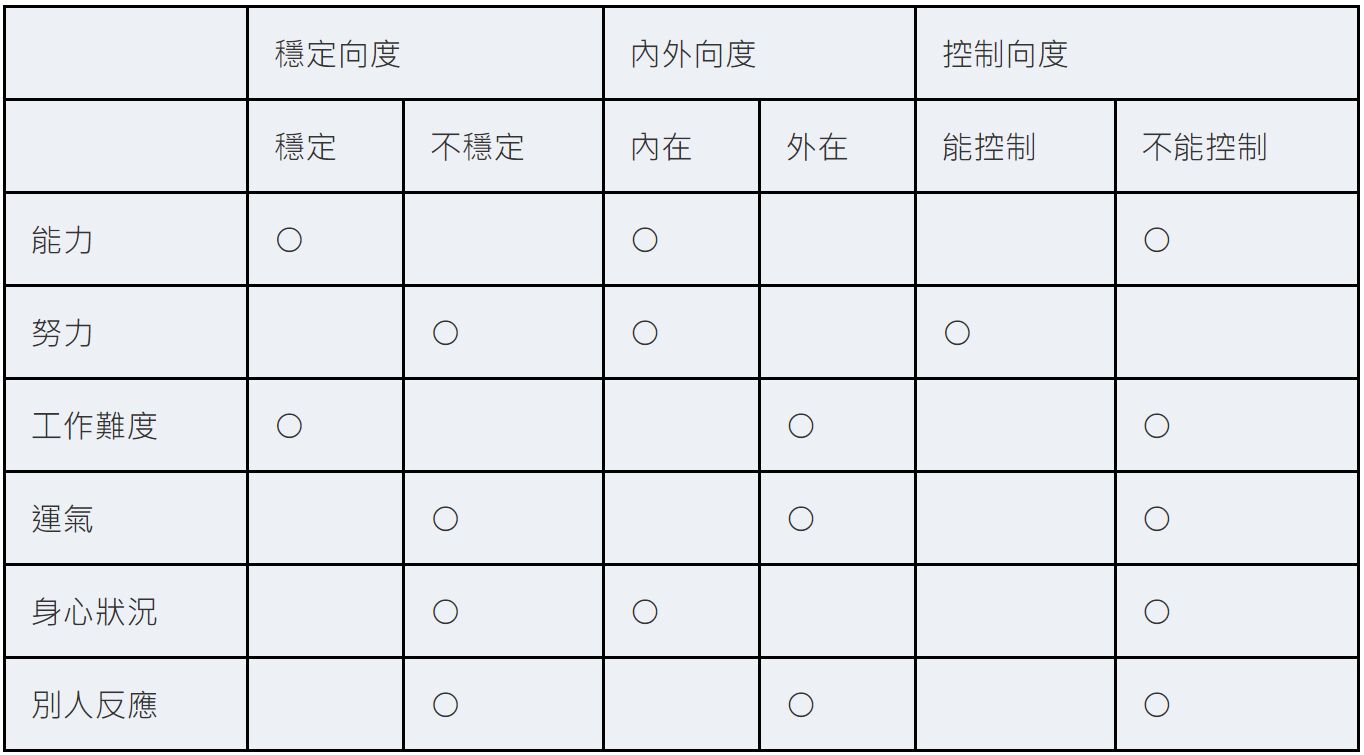Click the 工作難度 row label

pos(95,427)
